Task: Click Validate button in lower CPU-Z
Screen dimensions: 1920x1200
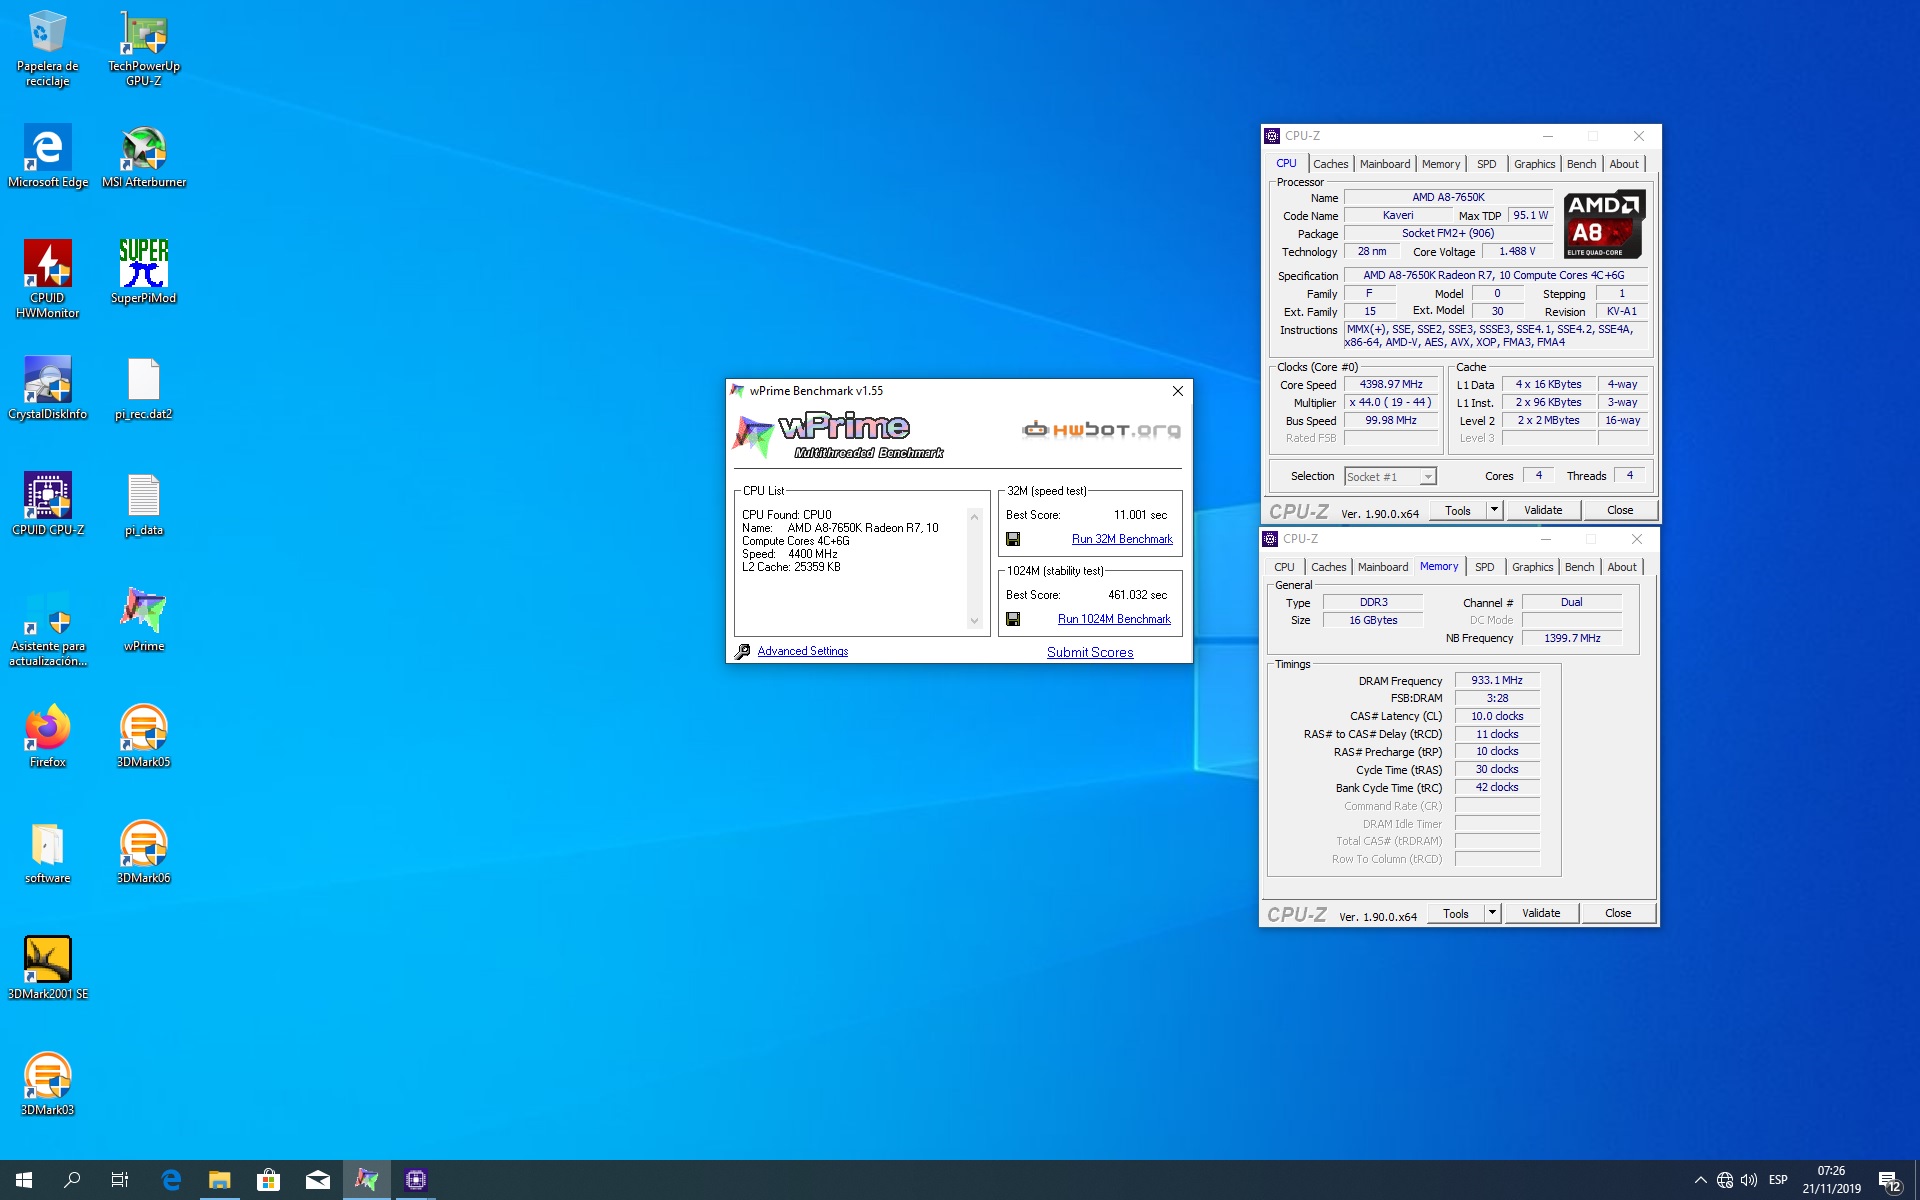Action: click(x=1541, y=913)
